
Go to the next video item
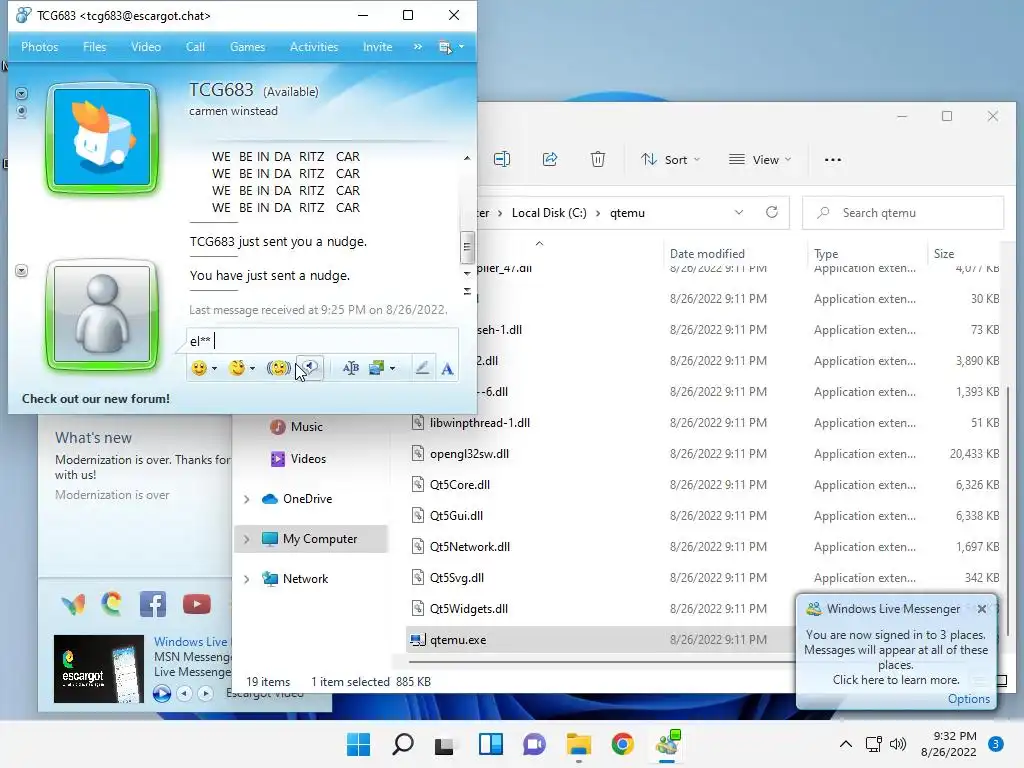(x=205, y=693)
